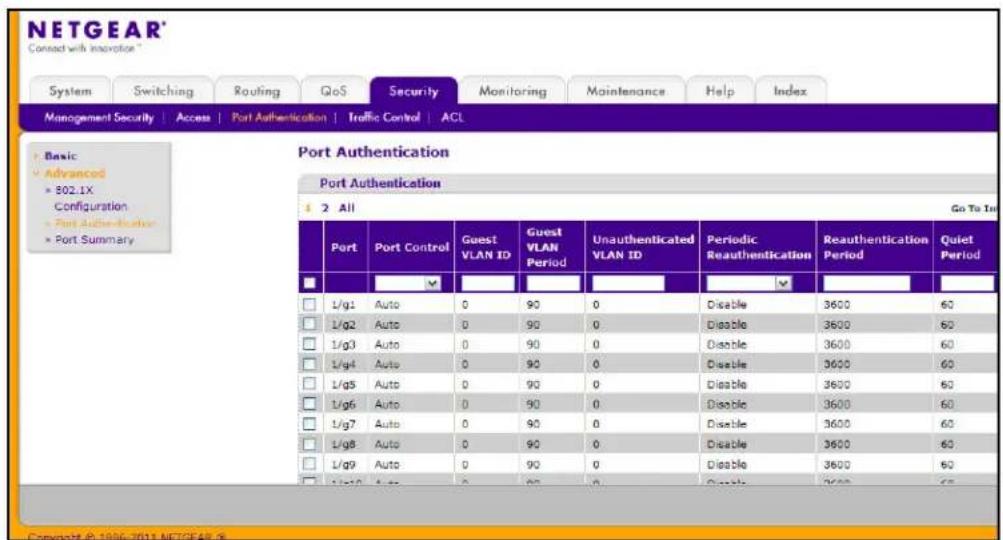Open Management Security submenu

pos(99,117)
